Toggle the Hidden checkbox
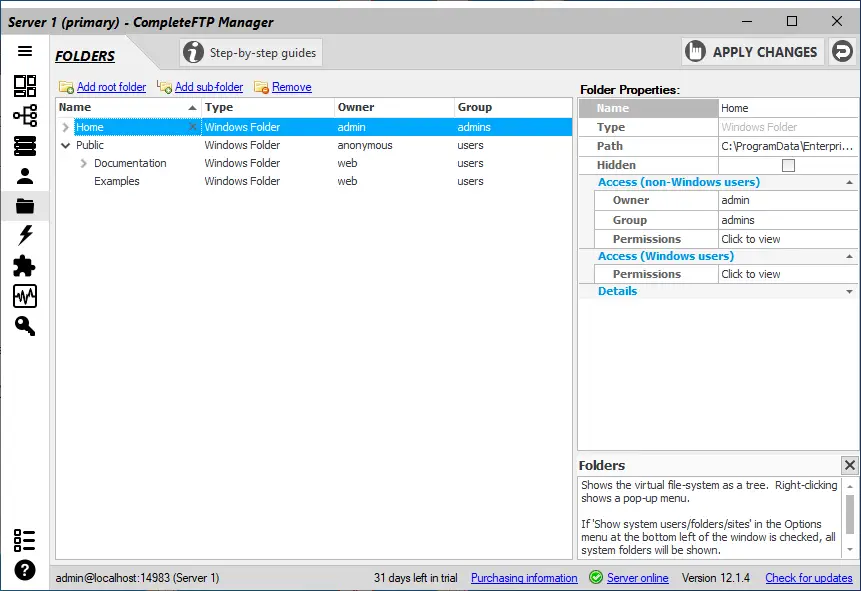The height and width of the screenshot is (591, 861). 788,165
